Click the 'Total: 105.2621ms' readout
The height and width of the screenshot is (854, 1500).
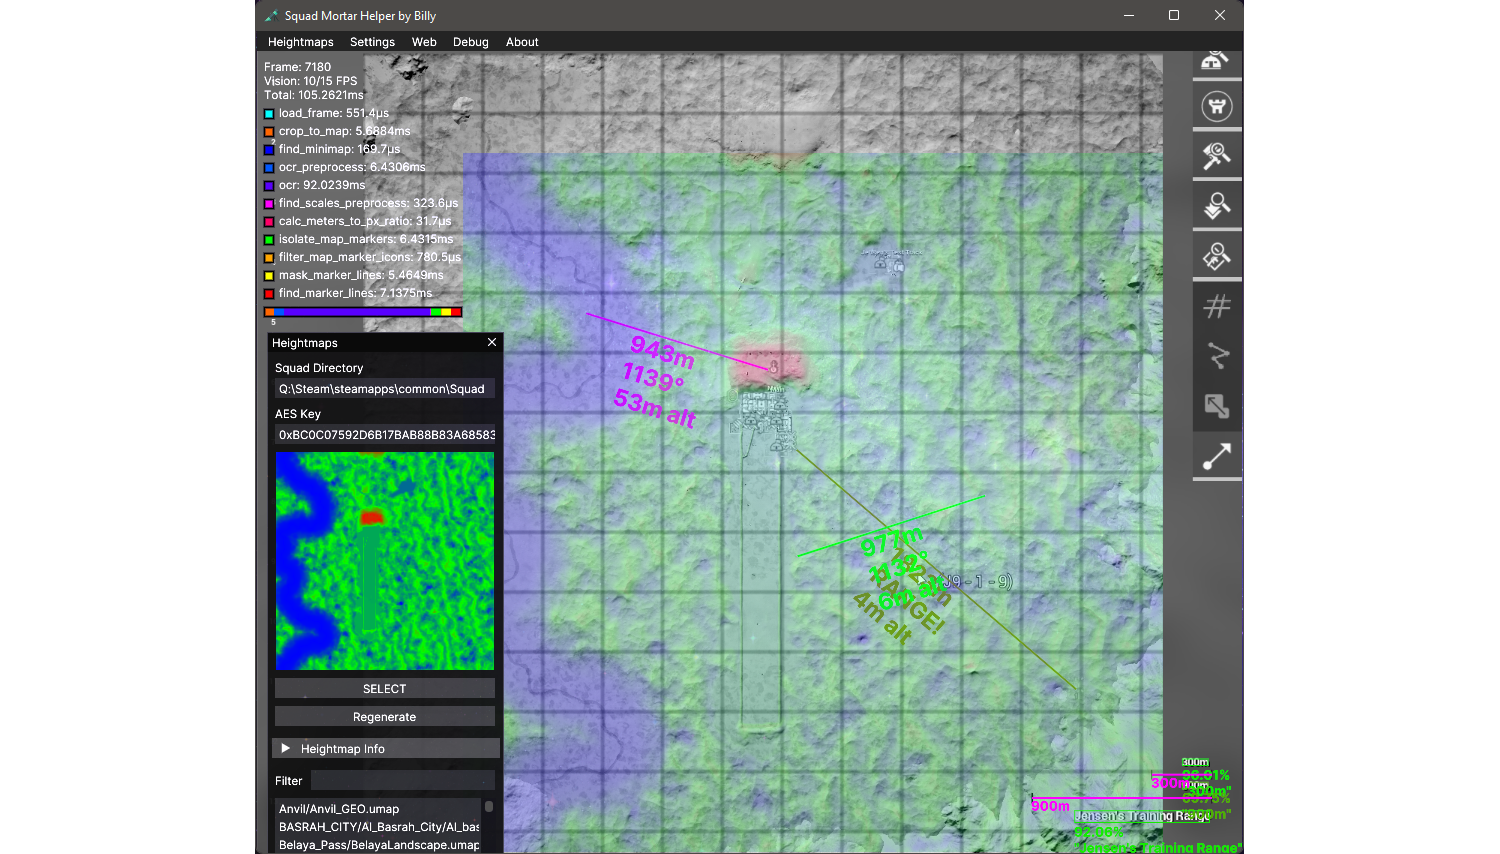[x=314, y=95]
